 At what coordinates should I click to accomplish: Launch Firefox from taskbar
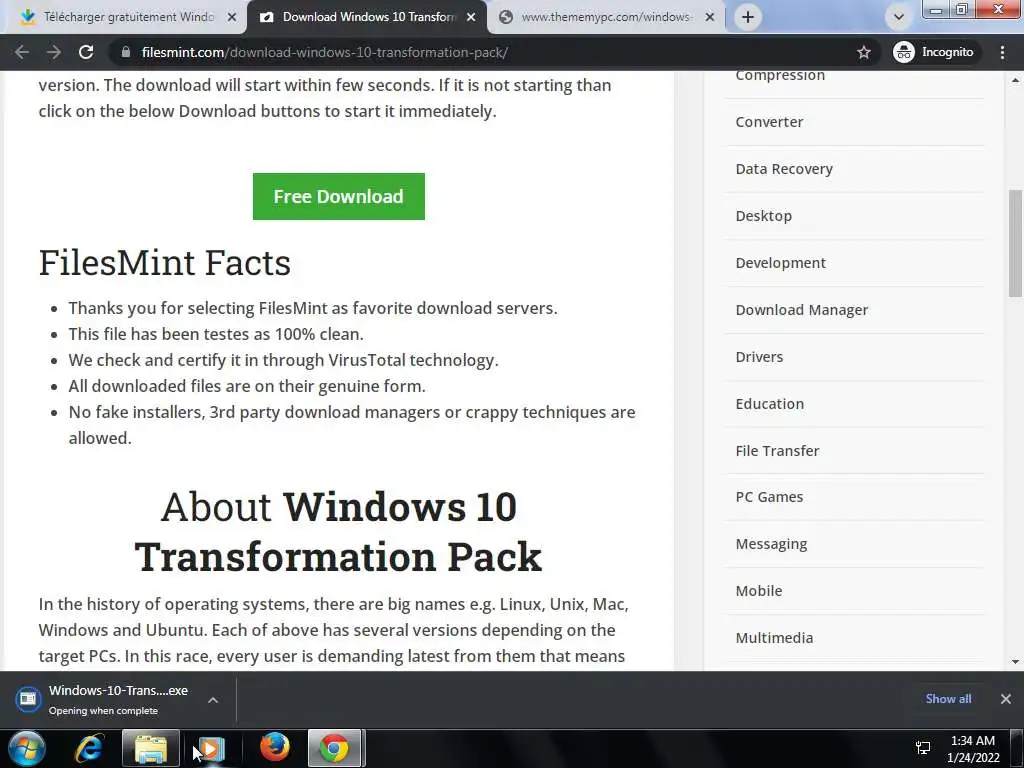click(x=274, y=748)
